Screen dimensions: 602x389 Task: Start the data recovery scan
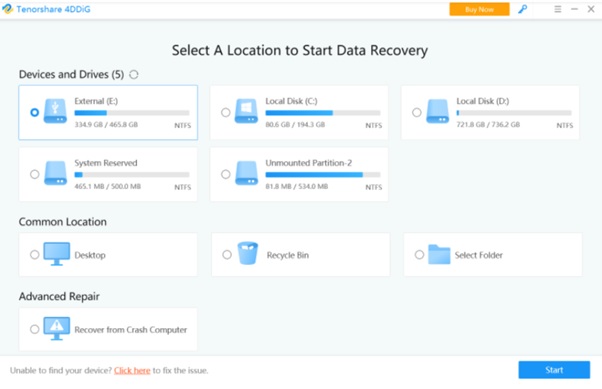click(x=554, y=370)
